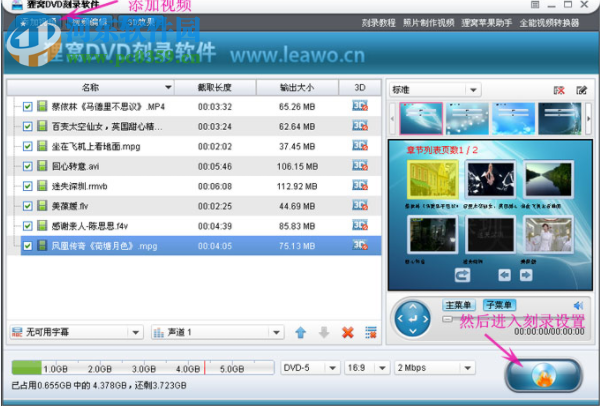The image size is (600, 406).
Task: Click the burn disc flame button
Action: click(x=543, y=375)
